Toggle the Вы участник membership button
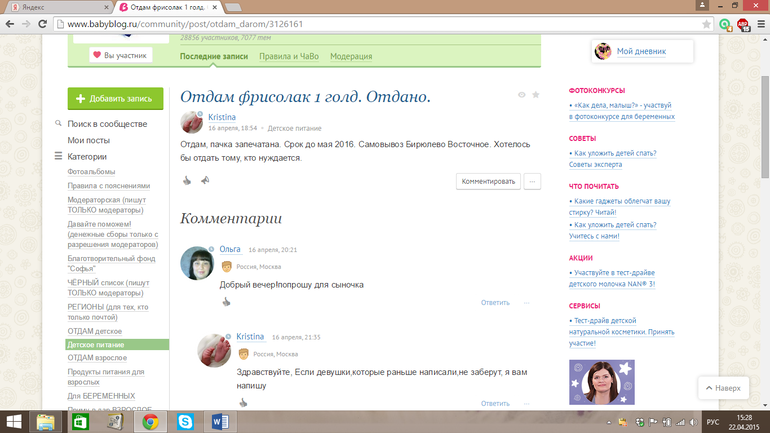This screenshot has width=770, height=433. click(x=121, y=56)
